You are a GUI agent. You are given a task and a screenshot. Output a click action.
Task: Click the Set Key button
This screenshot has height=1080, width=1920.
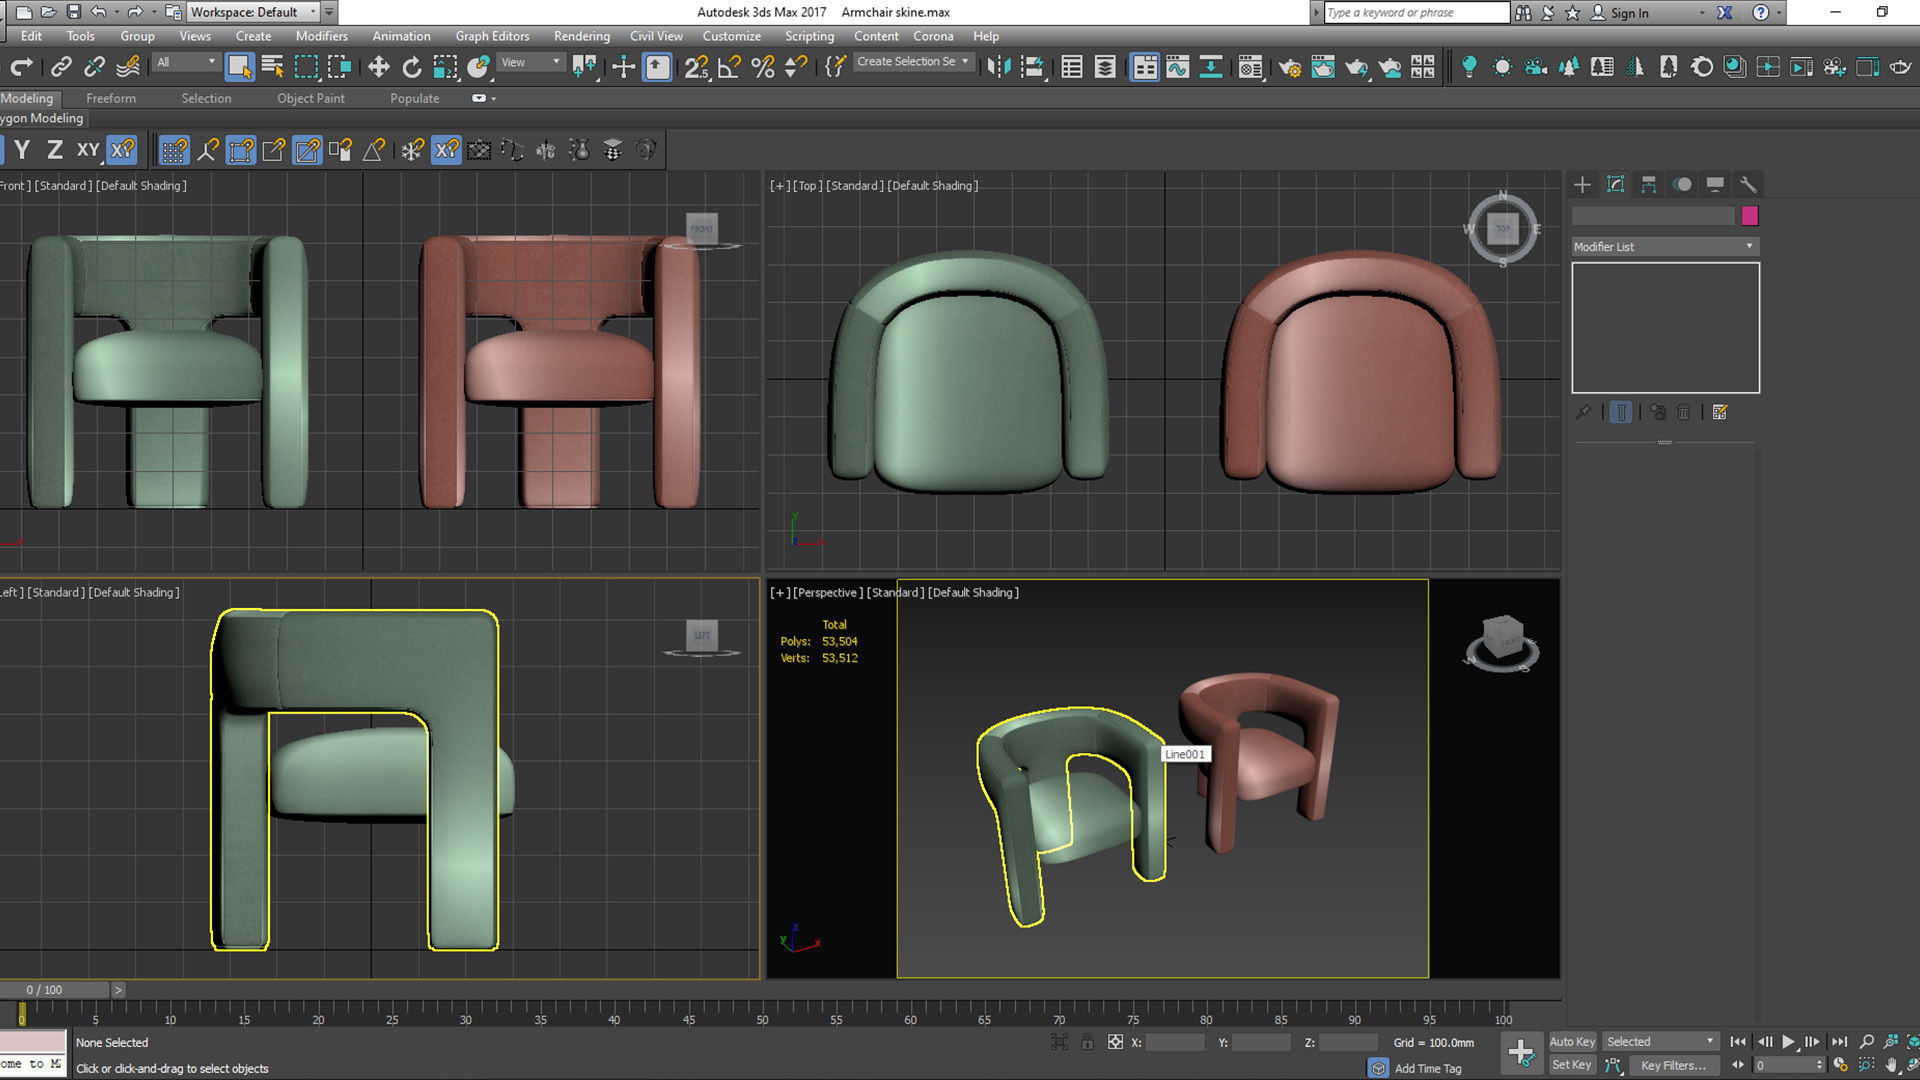pyautogui.click(x=1571, y=1065)
